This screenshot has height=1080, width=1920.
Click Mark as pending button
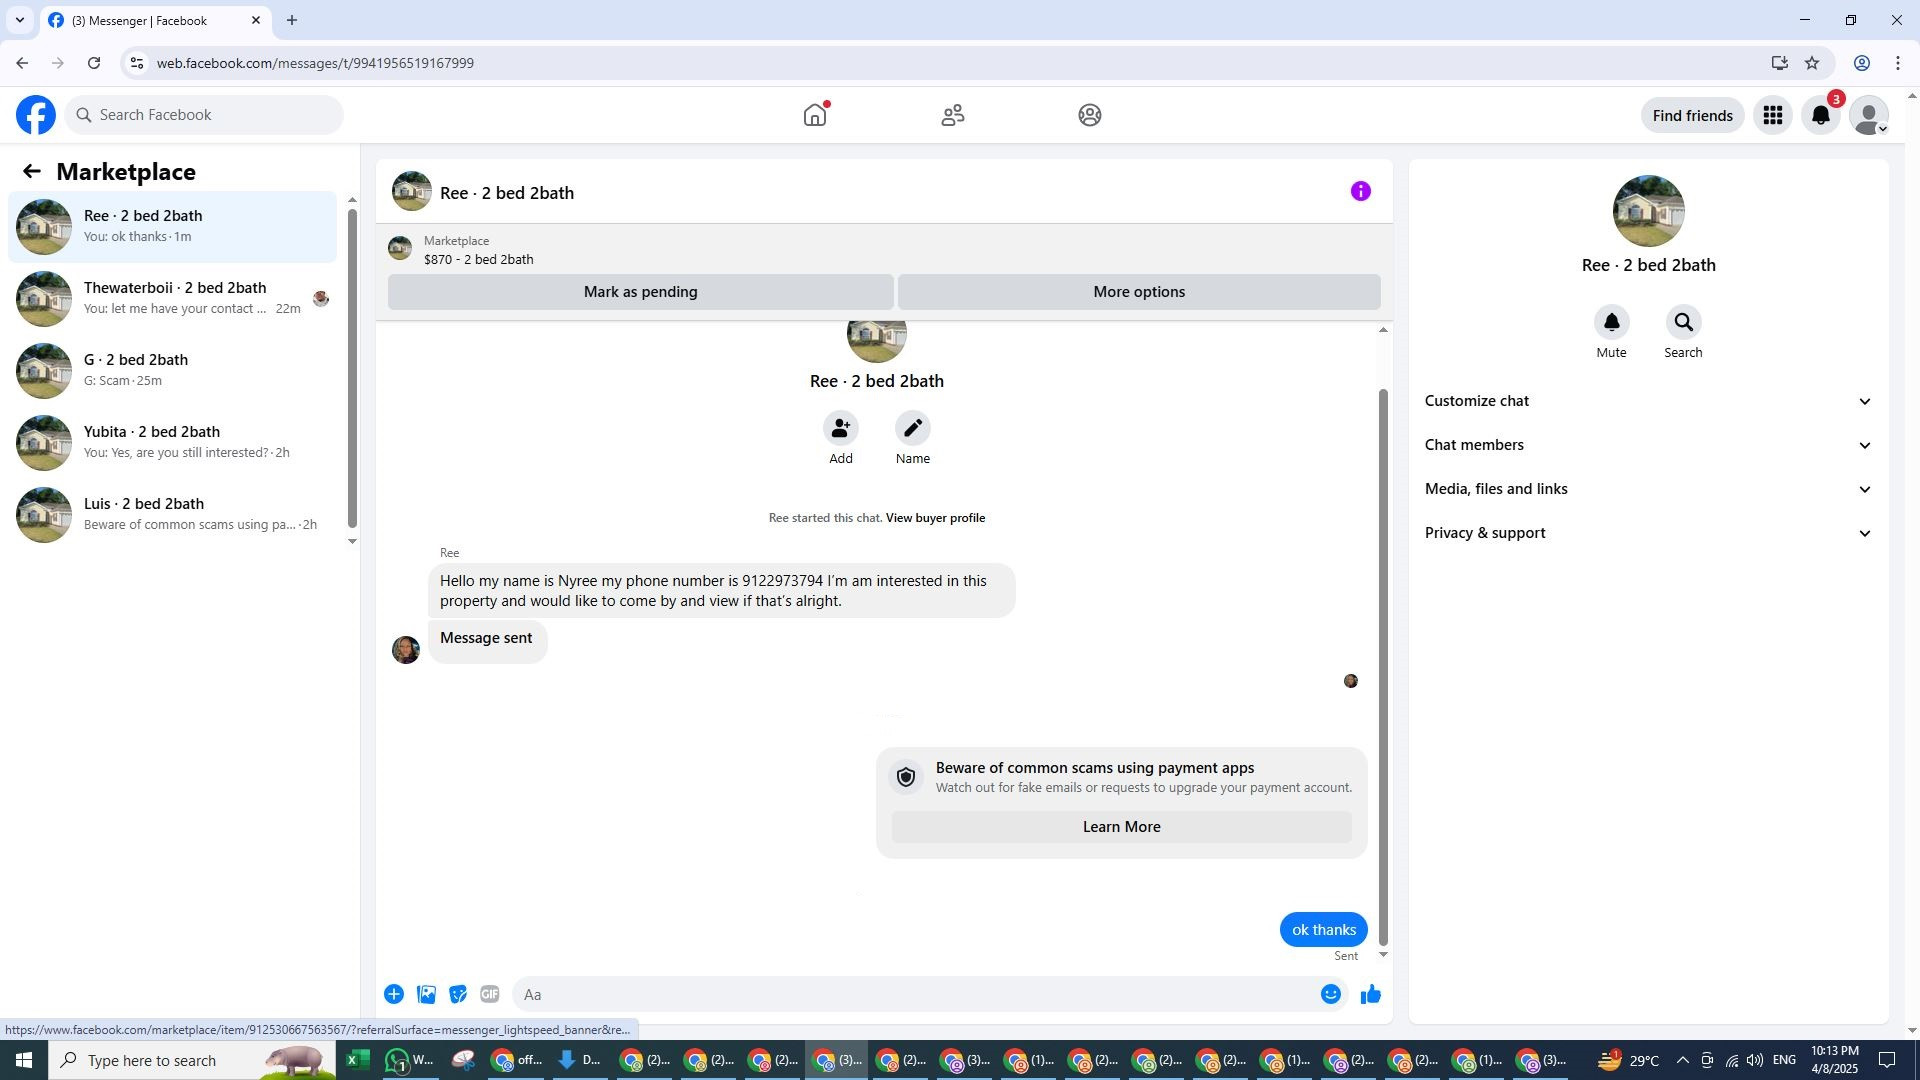[x=640, y=292]
